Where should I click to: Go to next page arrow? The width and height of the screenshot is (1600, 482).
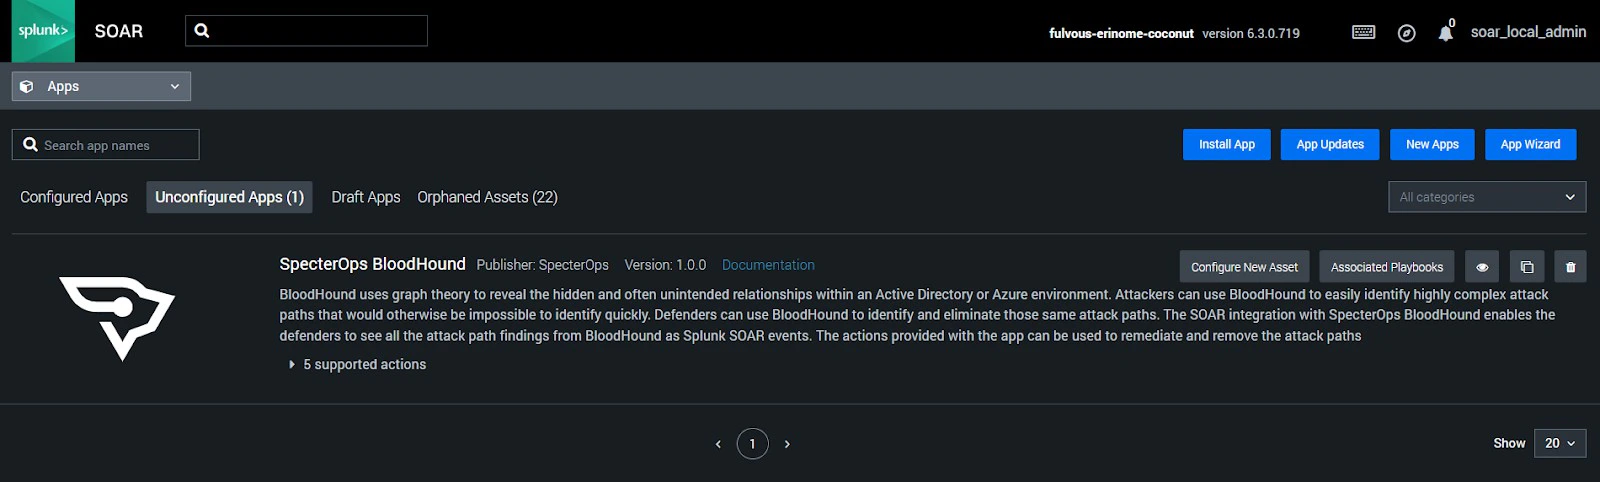click(x=787, y=444)
